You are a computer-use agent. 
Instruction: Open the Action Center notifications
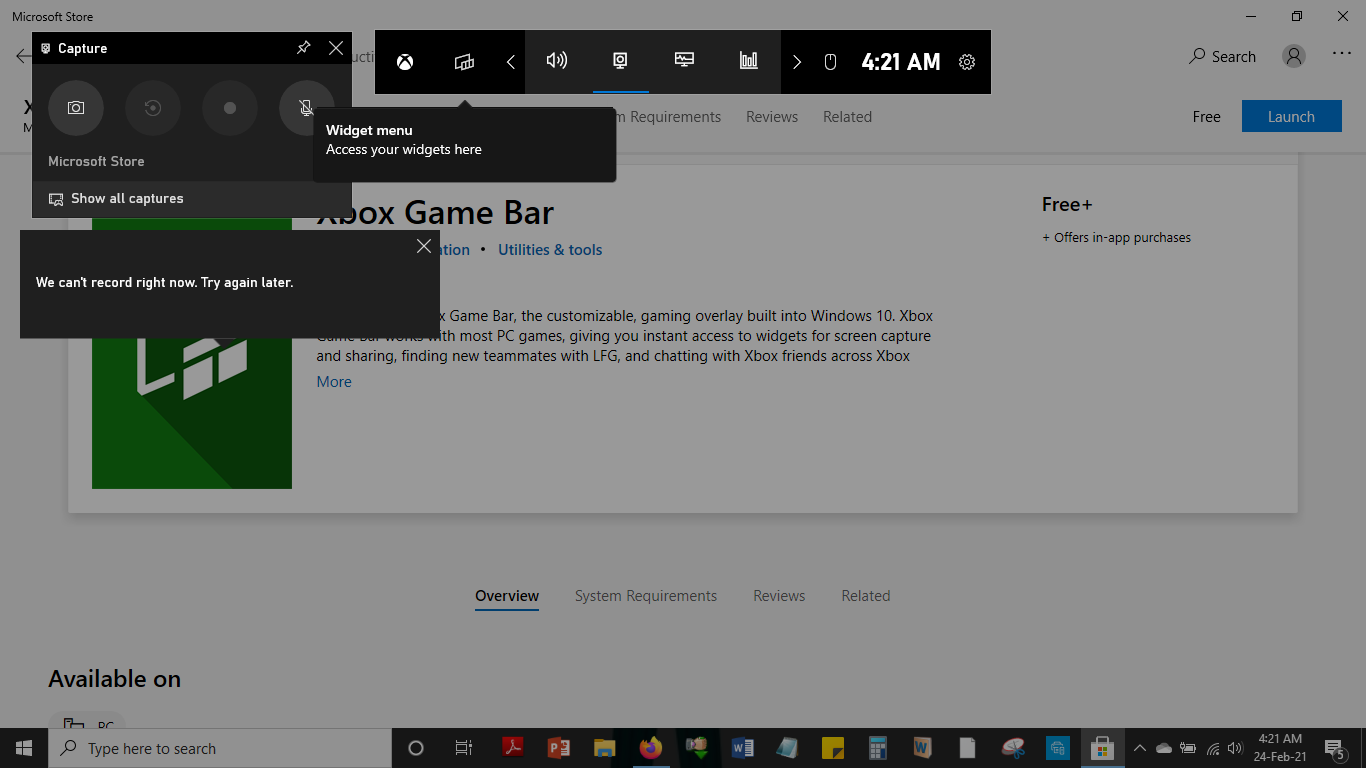[x=1334, y=748]
